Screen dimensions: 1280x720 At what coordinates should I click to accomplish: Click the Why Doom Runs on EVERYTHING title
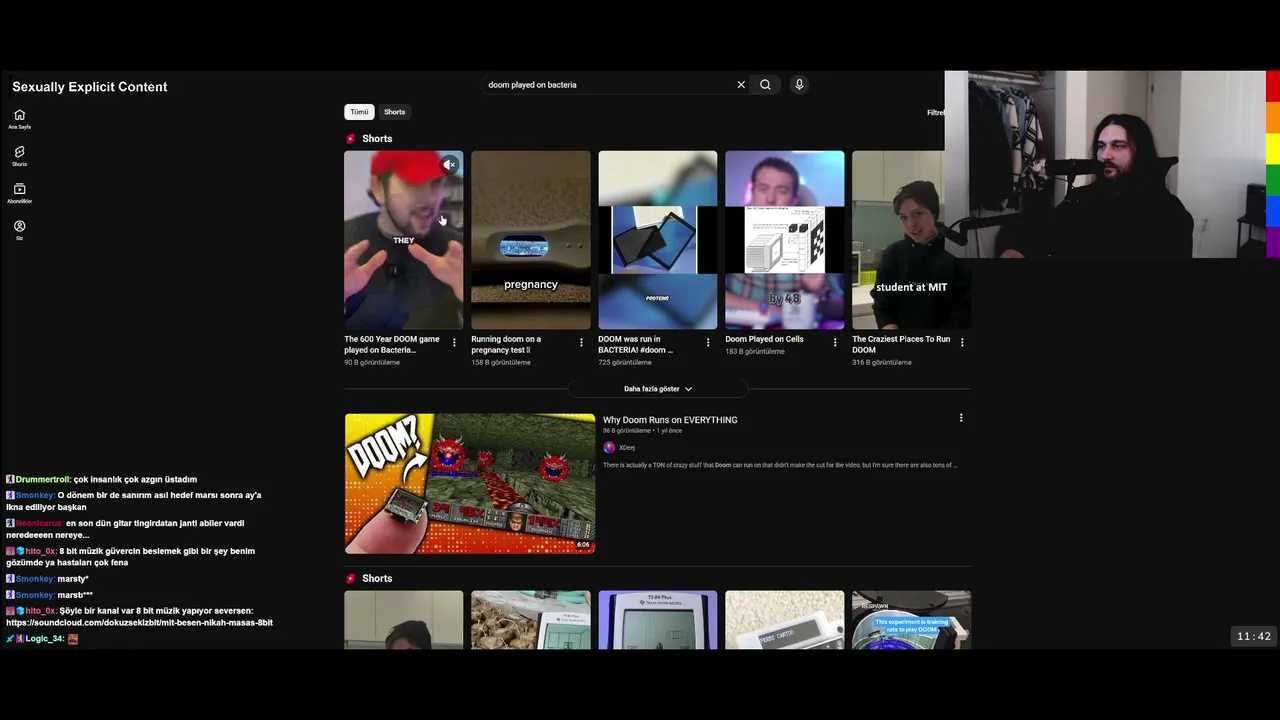(x=670, y=420)
